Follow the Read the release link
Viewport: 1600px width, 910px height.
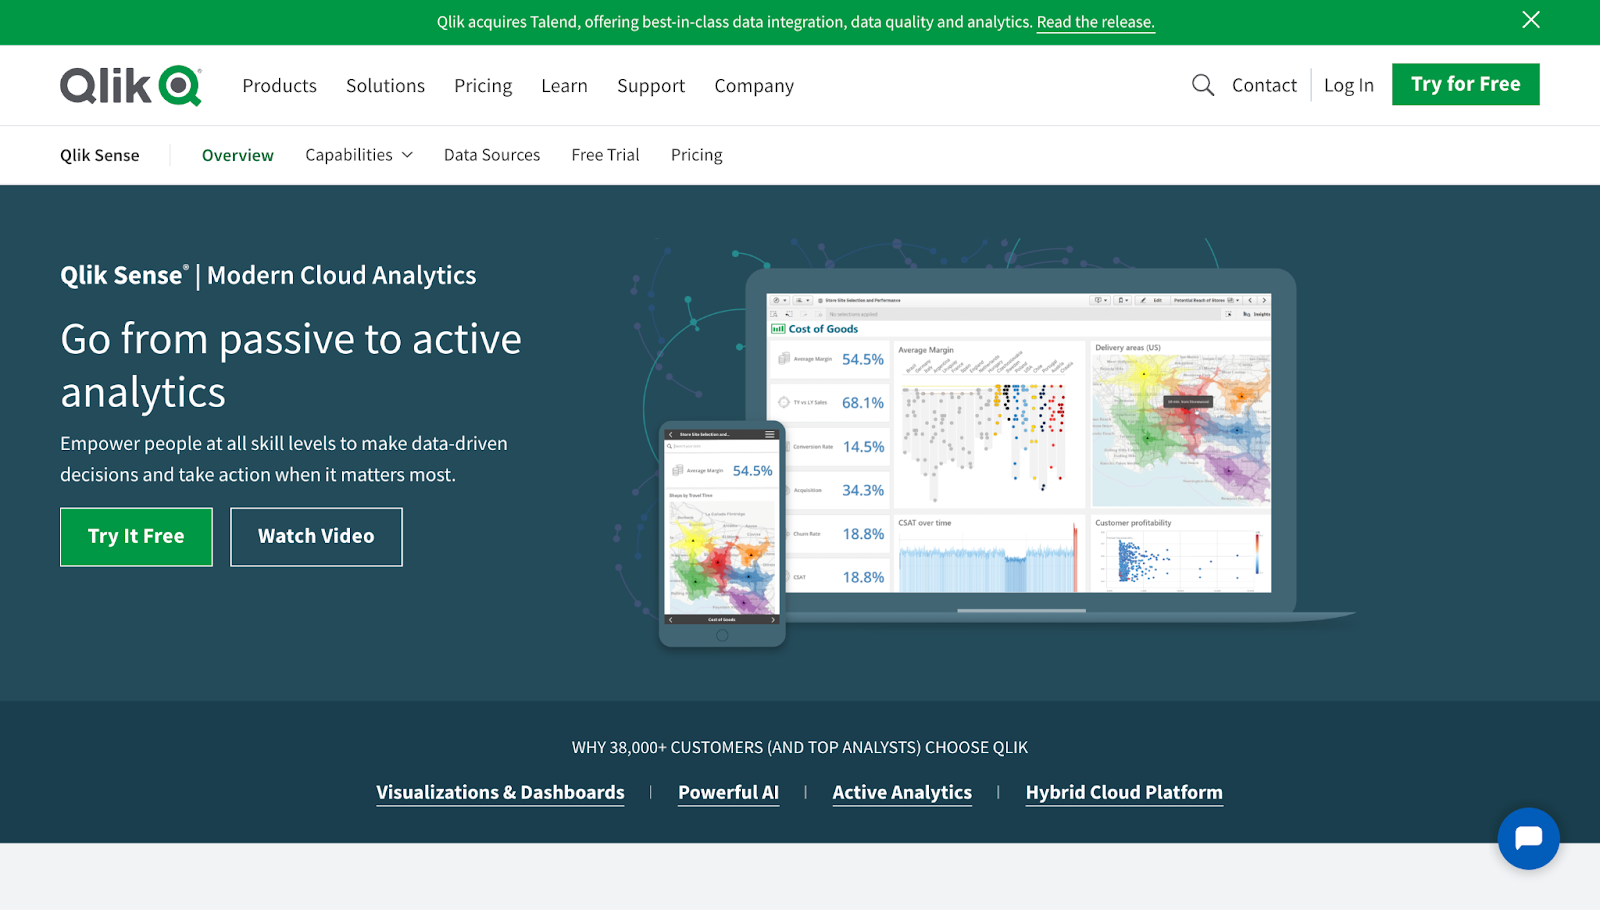click(1096, 22)
